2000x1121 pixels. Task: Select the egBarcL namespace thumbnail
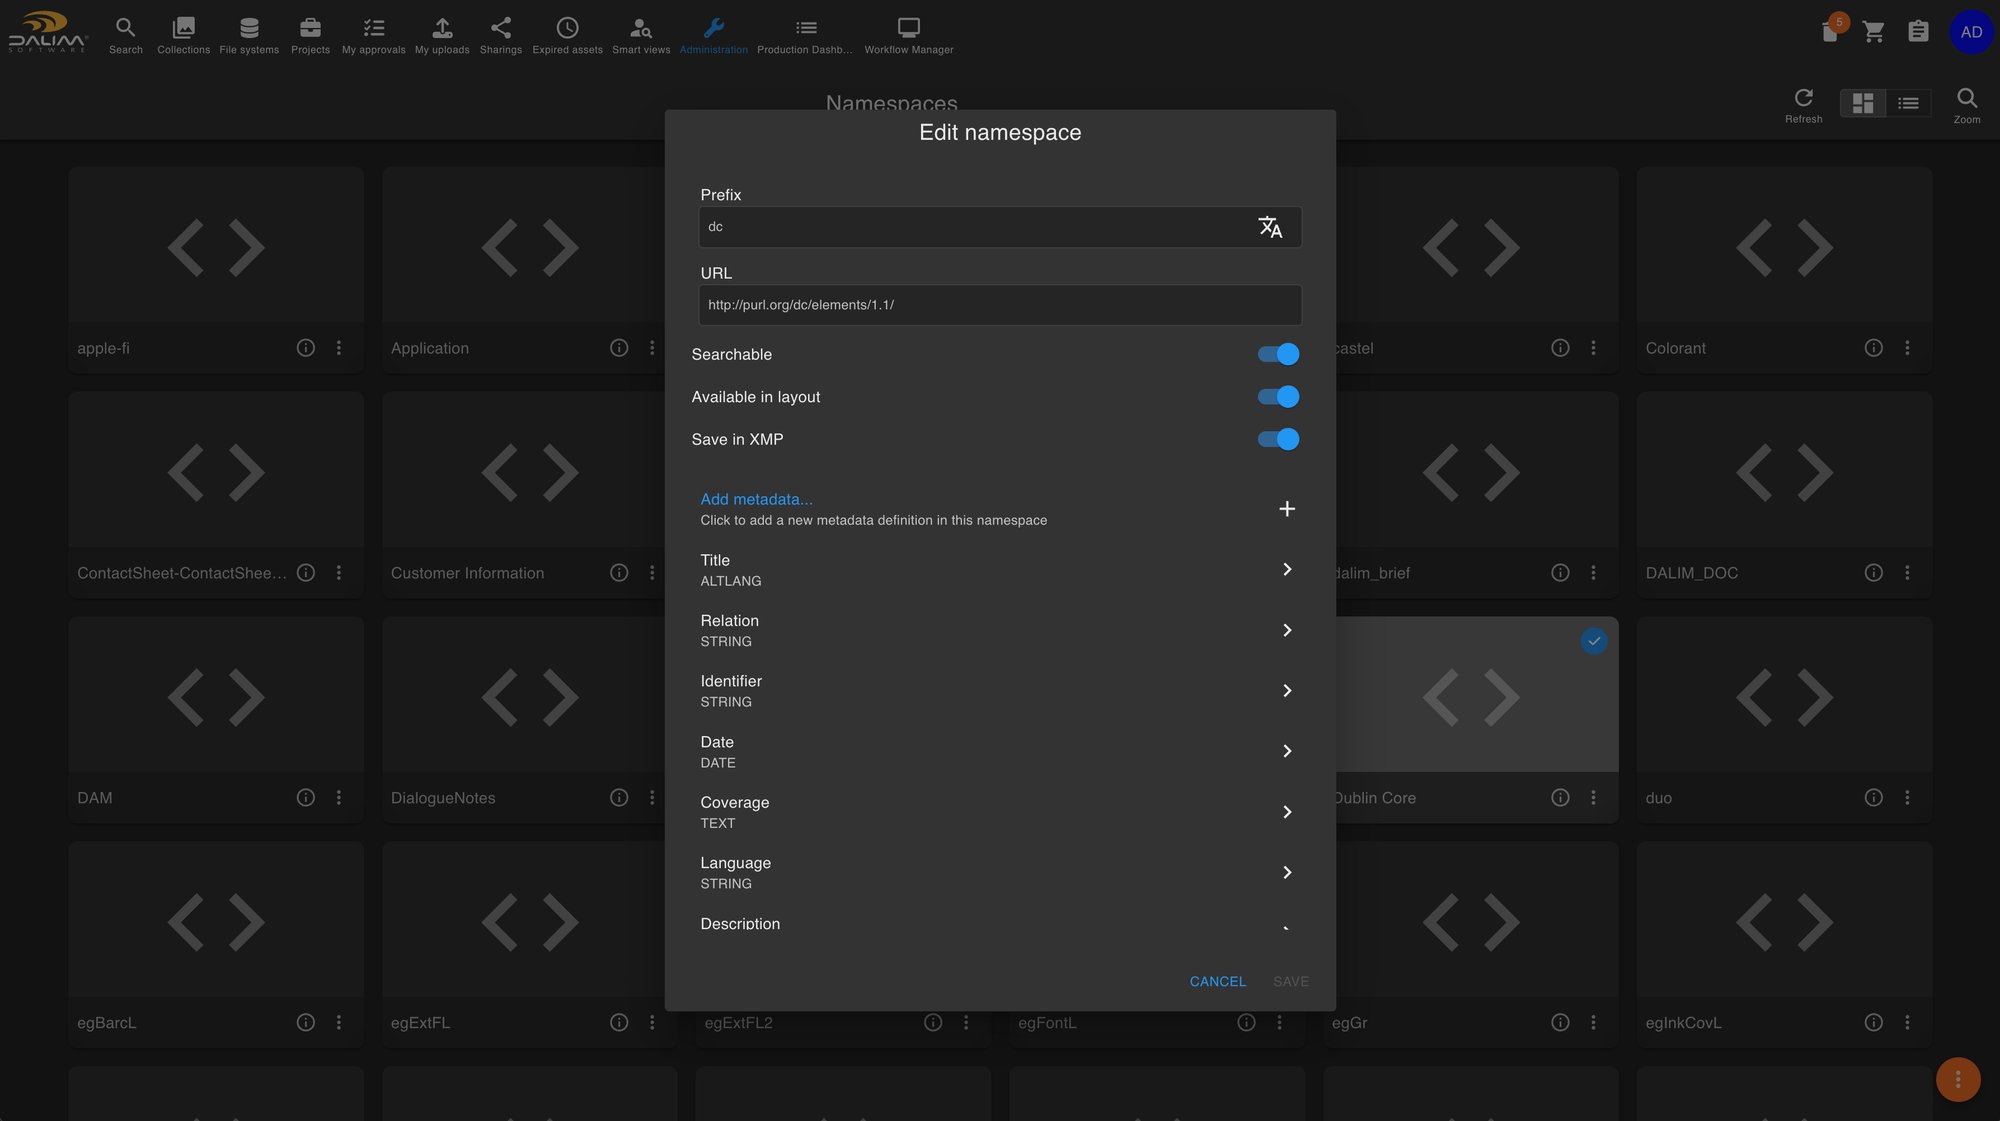click(x=216, y=920)
